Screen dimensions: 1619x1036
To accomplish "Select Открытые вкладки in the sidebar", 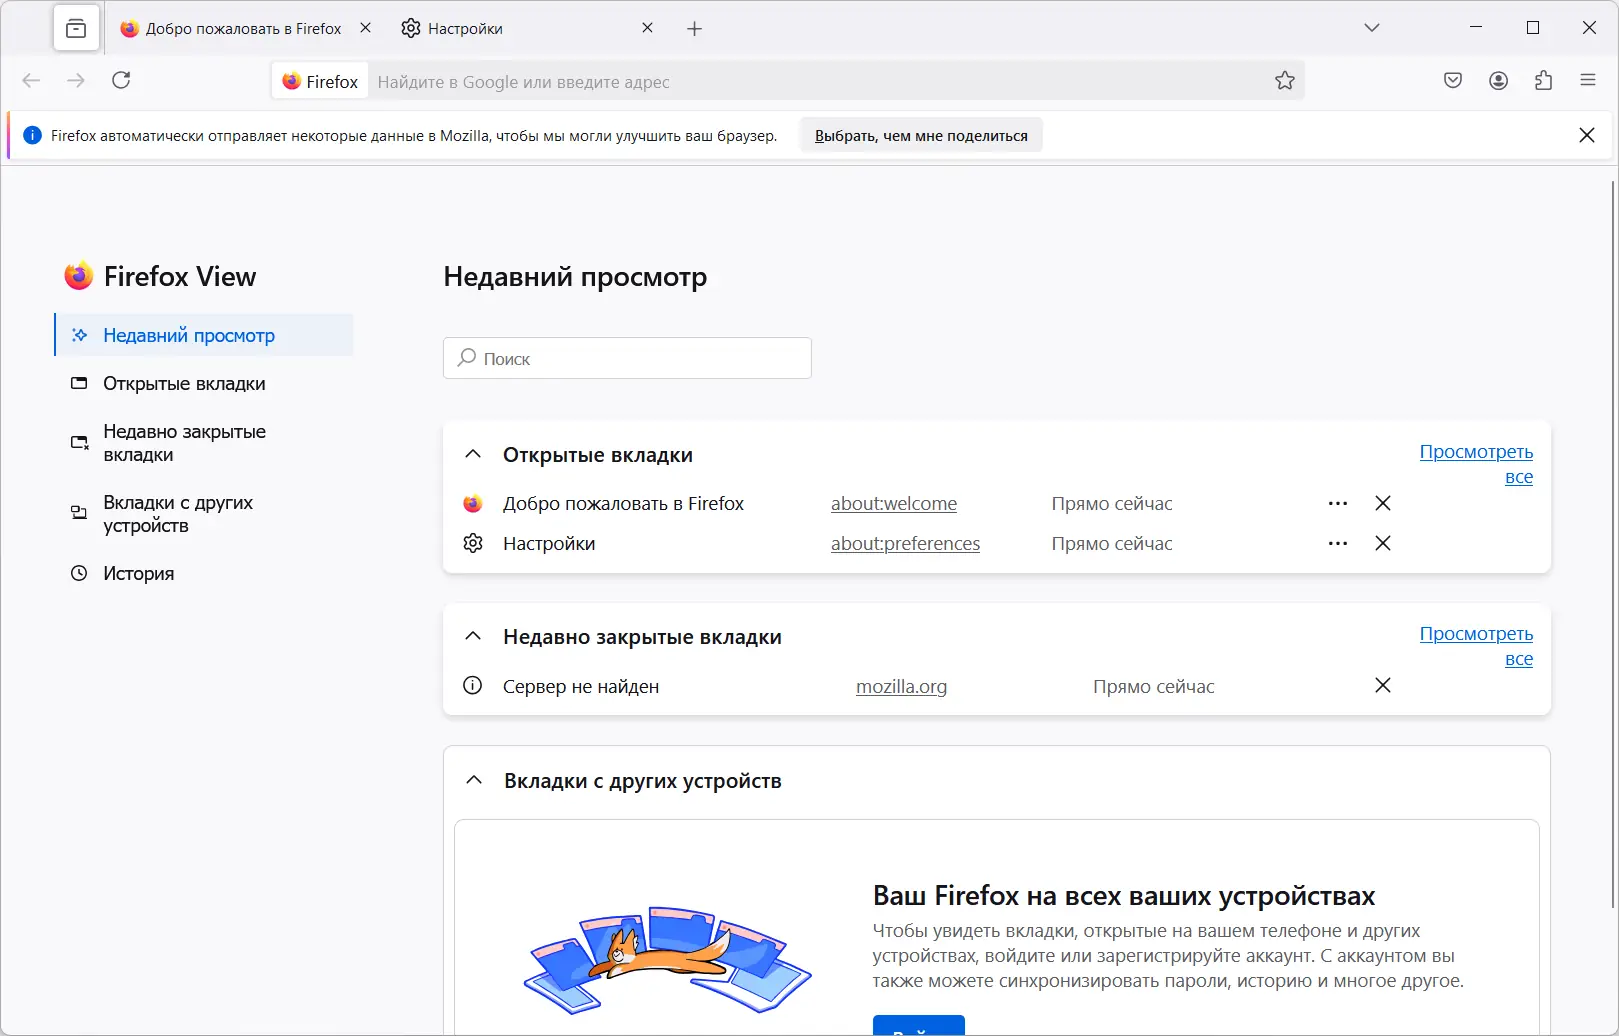I will 184,384.
